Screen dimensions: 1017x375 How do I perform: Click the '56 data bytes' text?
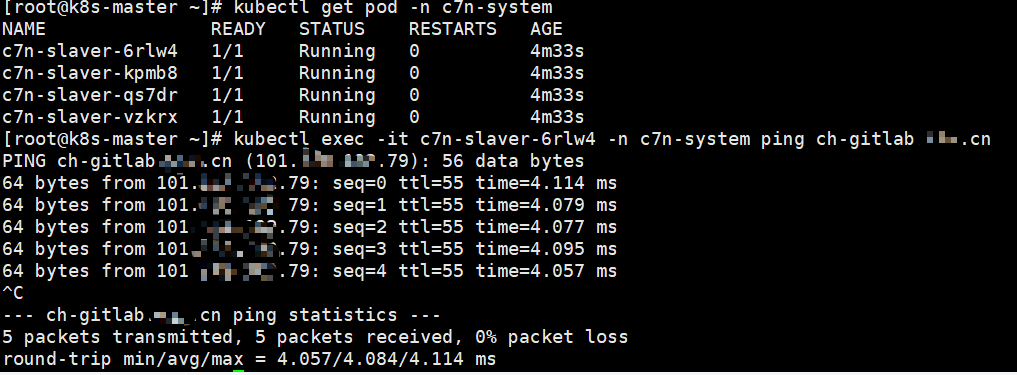pos(512,161)
